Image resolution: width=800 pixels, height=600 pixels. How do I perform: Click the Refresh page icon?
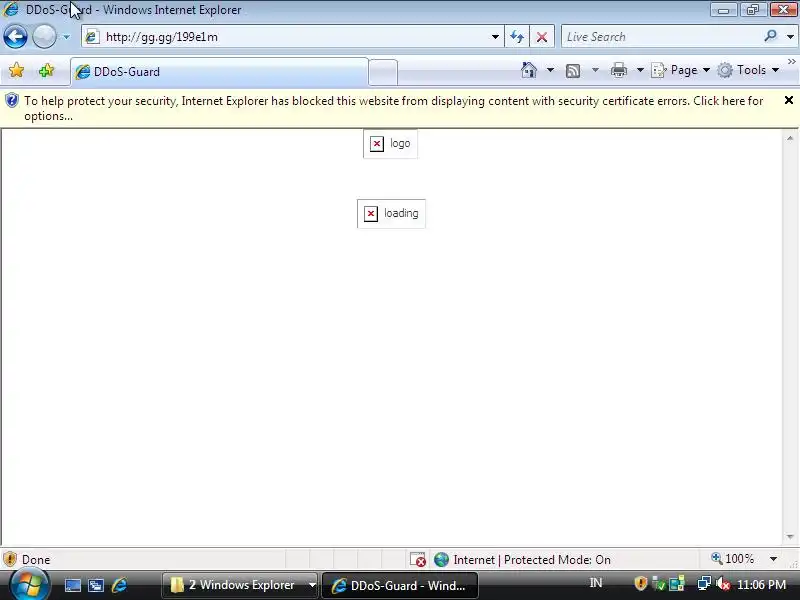pyautogui.click(x=517, y=37)
